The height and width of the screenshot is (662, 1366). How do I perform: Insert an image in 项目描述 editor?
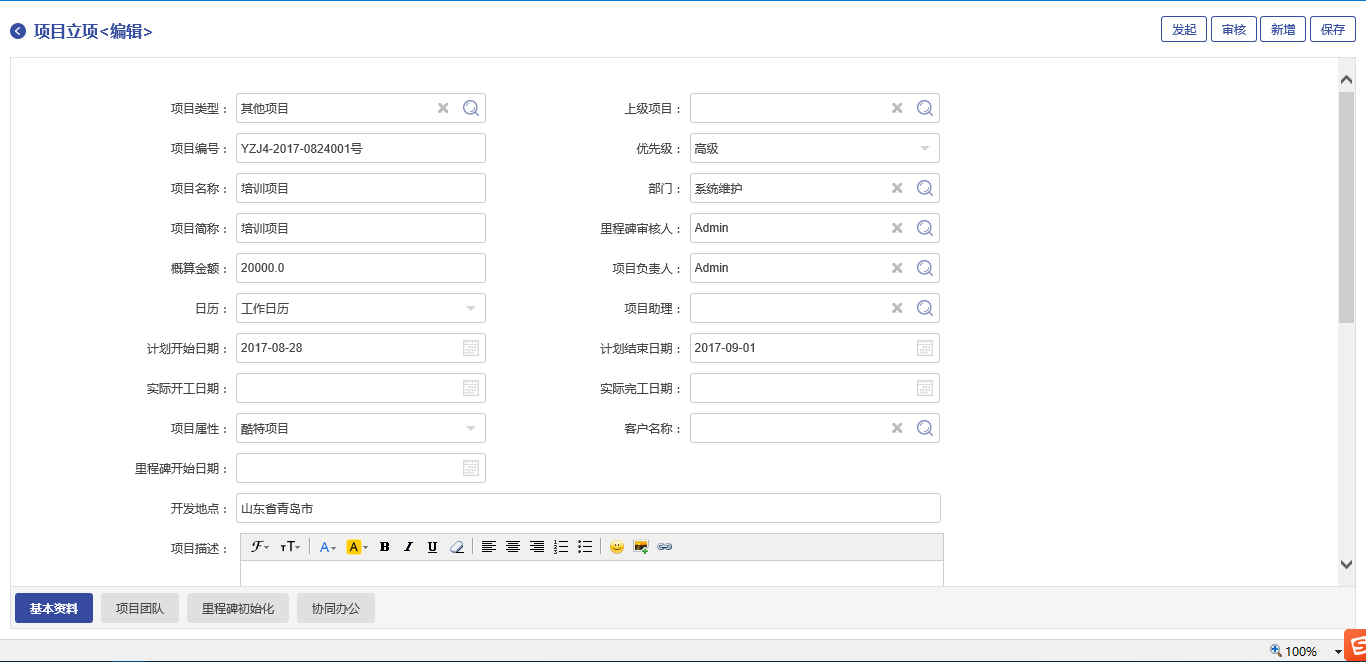641,547
